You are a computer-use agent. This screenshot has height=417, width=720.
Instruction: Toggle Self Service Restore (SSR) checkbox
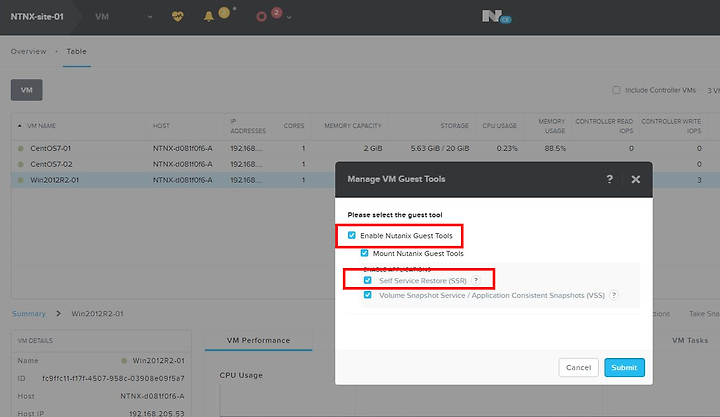368,280
